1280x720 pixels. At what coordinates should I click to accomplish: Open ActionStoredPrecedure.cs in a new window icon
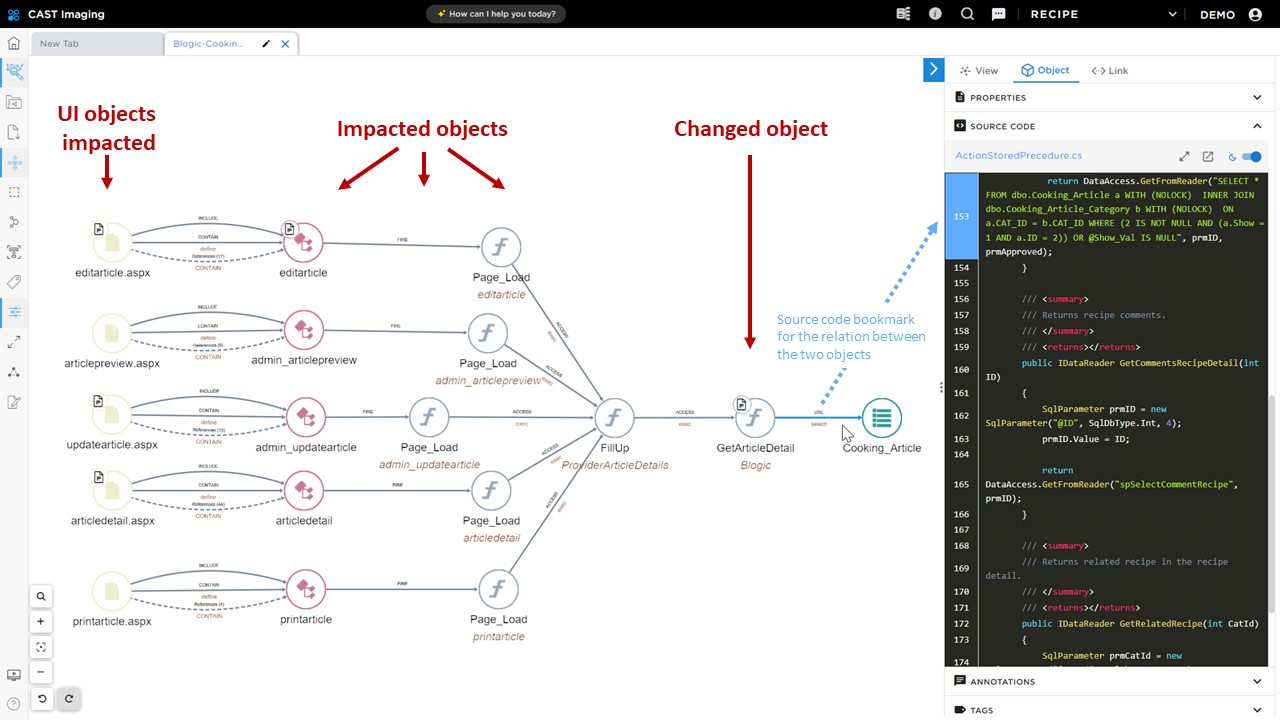pyautogui.click(x=1207, y=156)
